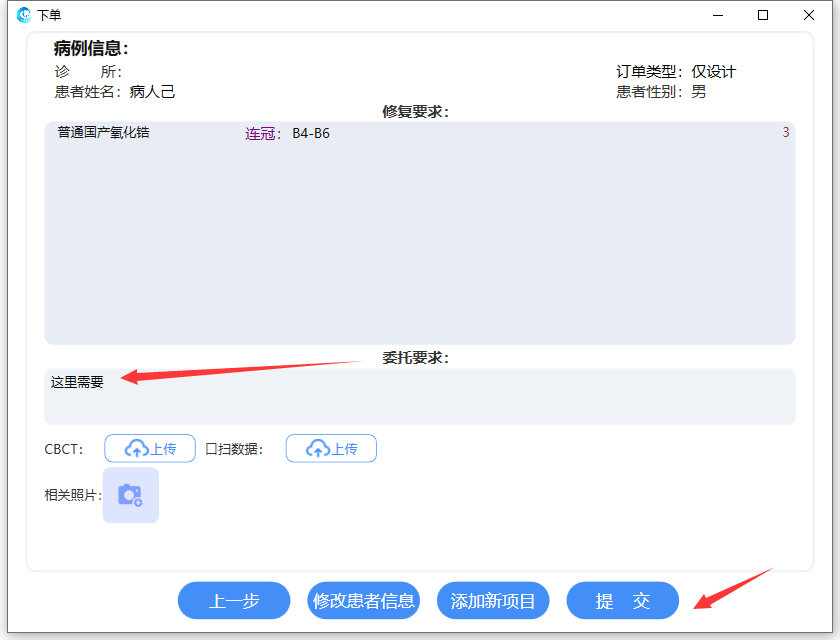Minimize the 下单 window

pos(718,15)
